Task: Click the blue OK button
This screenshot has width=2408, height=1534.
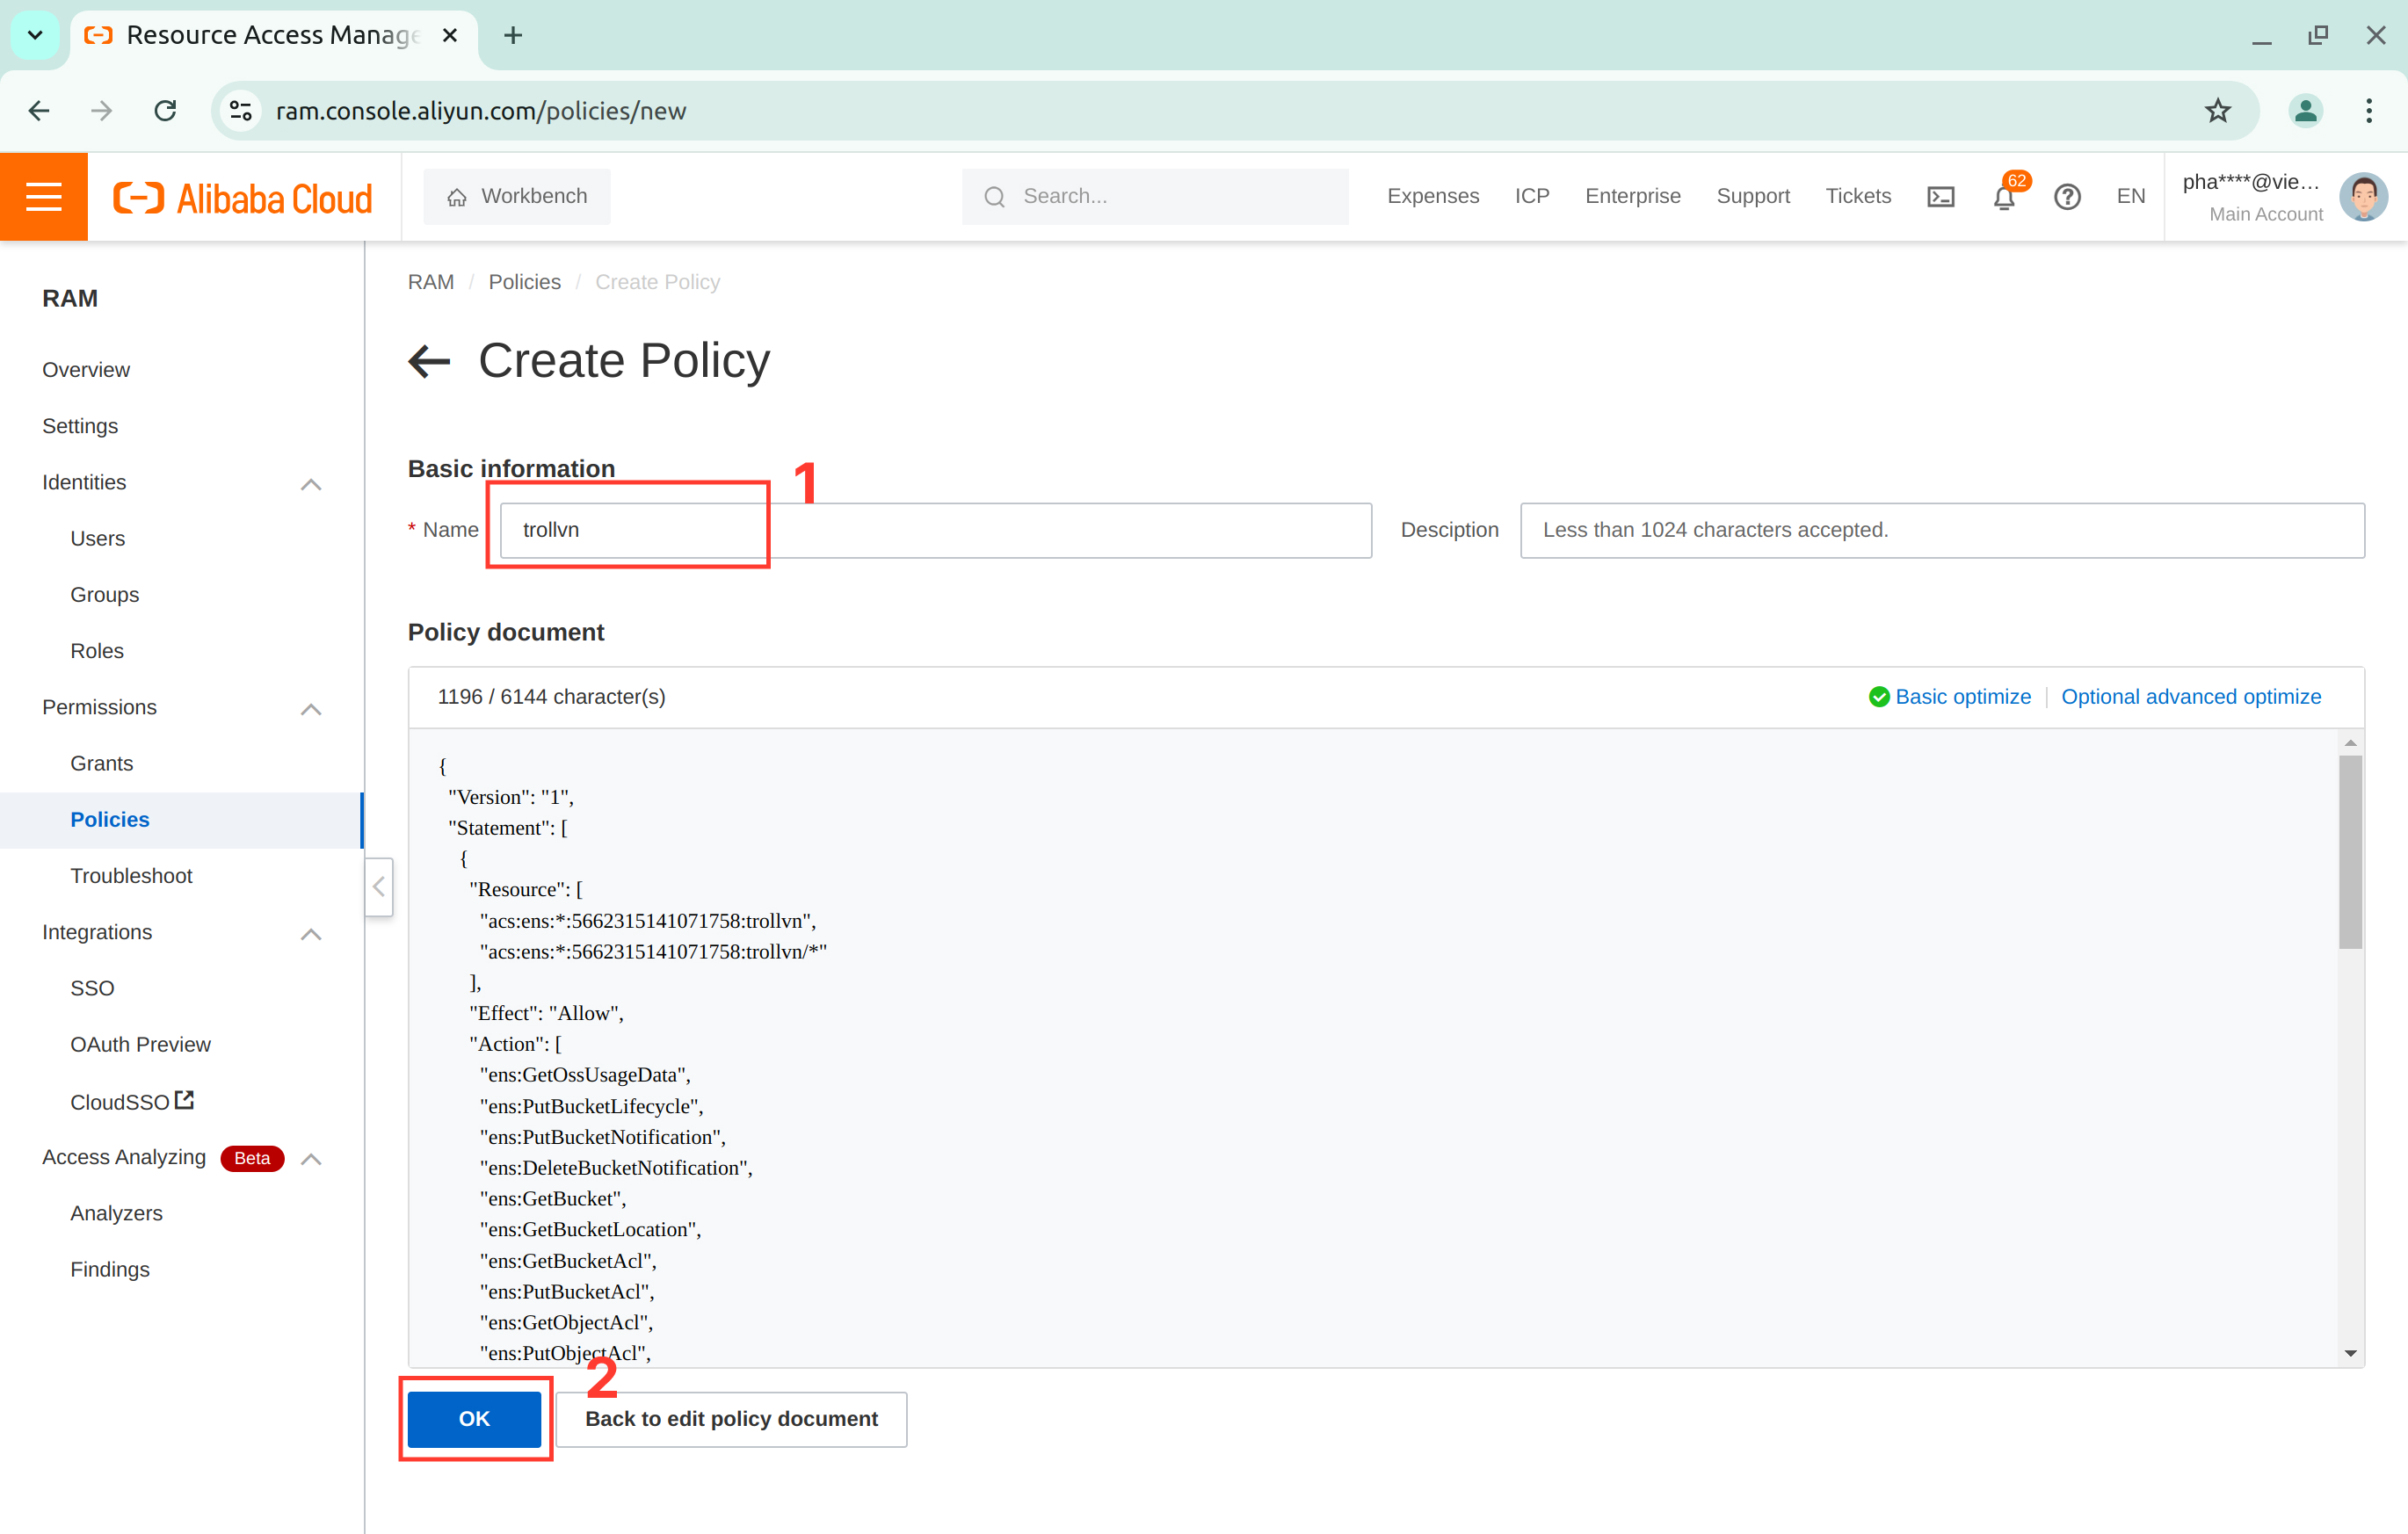Action: point(474,1418)
